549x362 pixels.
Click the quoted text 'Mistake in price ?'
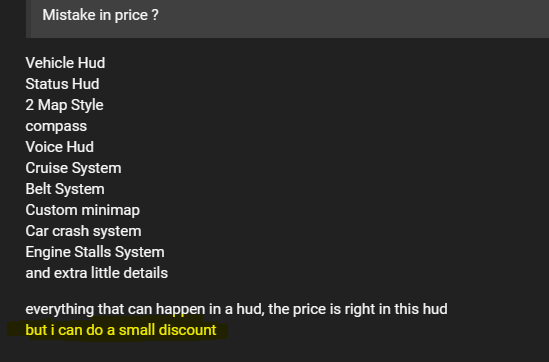click(100, 15)
